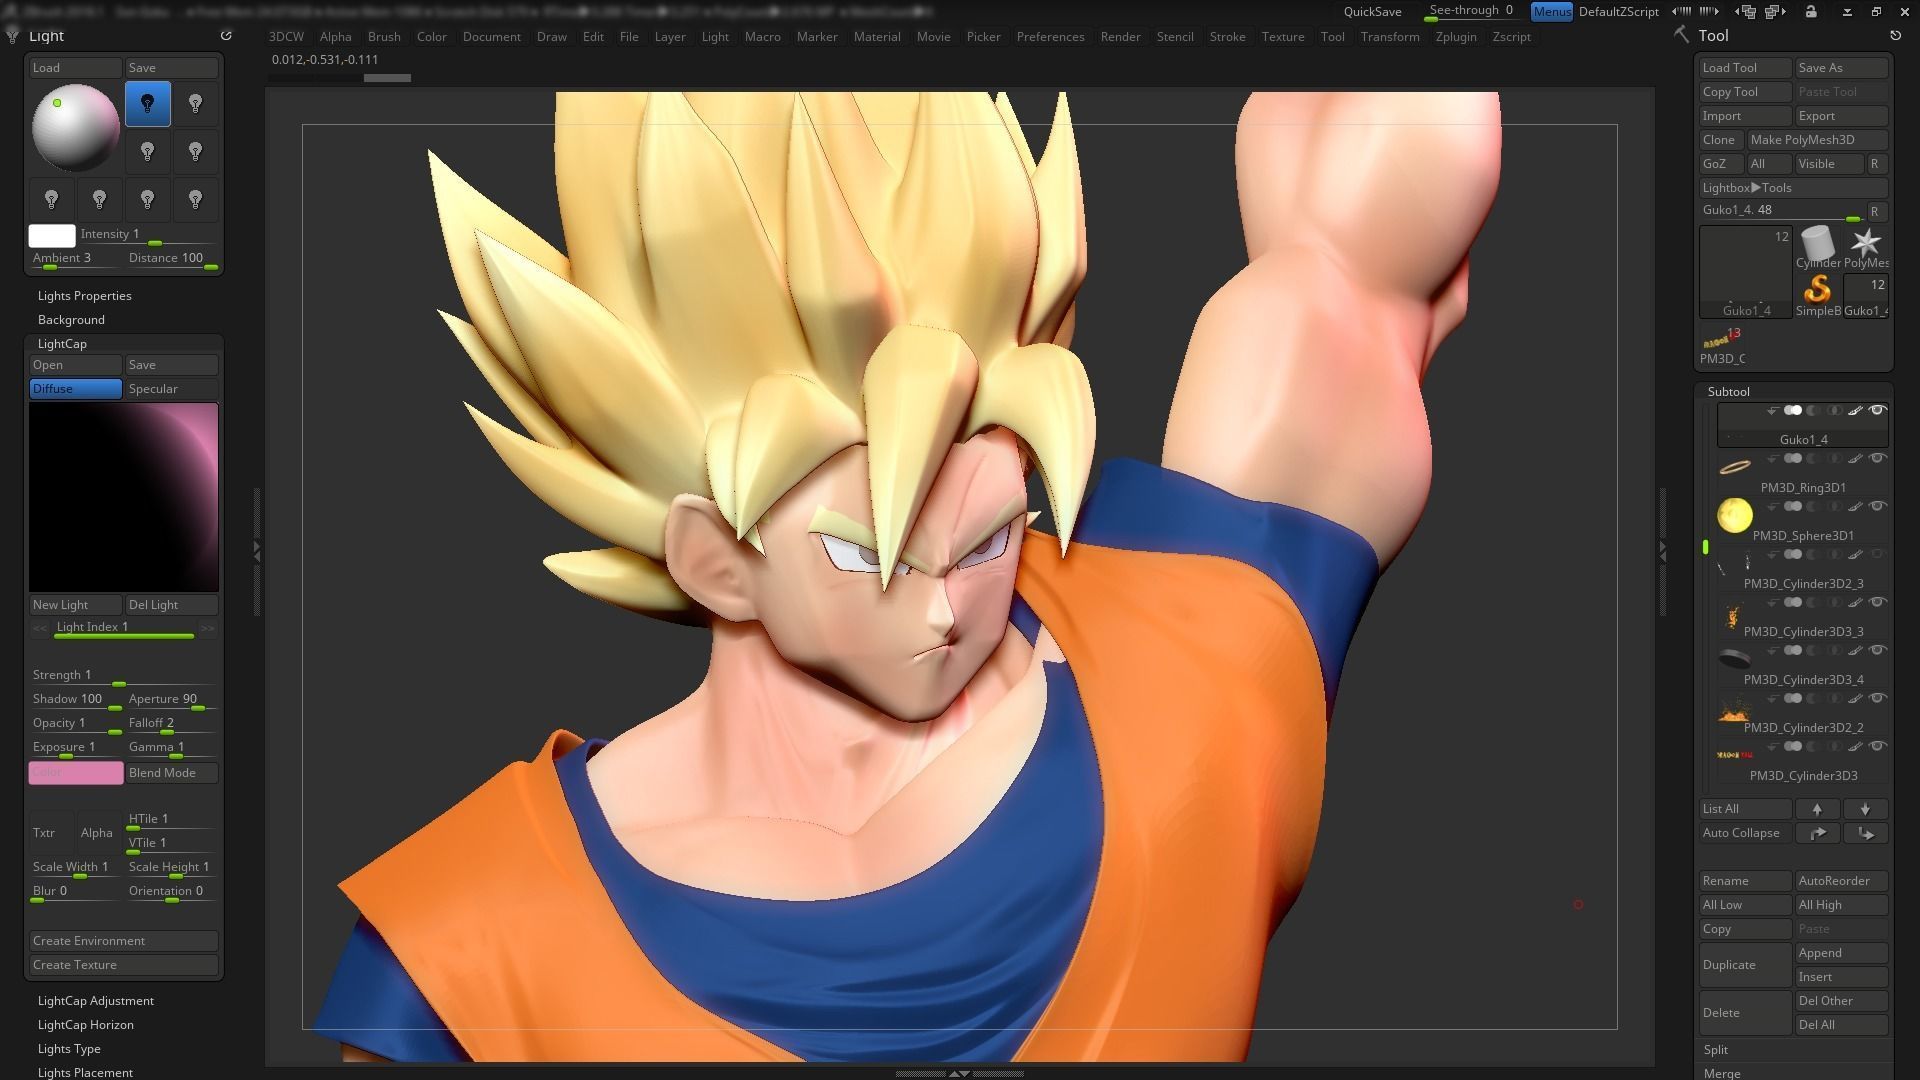Expand LightCap Horizon section
The image size is (1920, 1080).
tap(86, 1025)
